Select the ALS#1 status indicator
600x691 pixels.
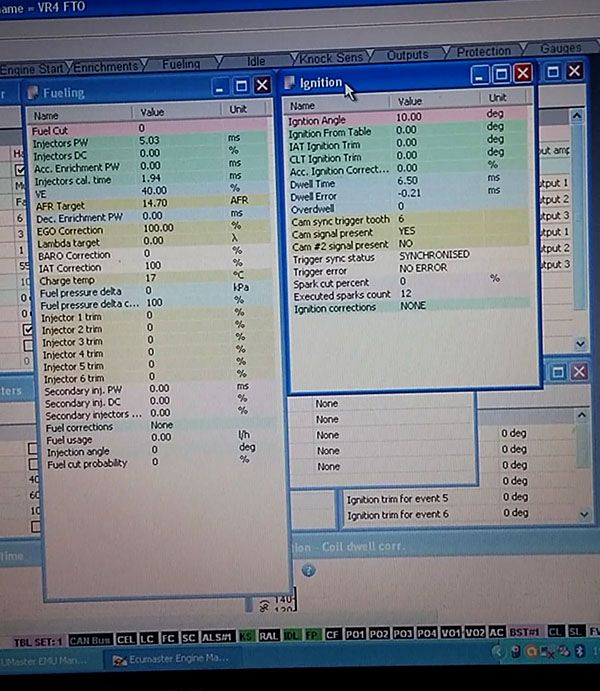point(215,639)
